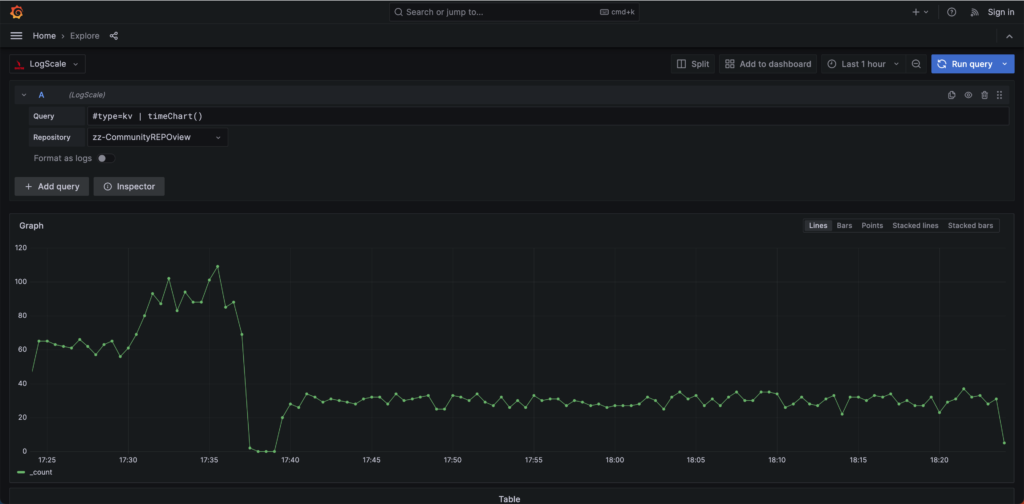The width and height of the screenshot is (1024, 504).
Task: Go to Home breadcrumb
Action: click(44, 36)
